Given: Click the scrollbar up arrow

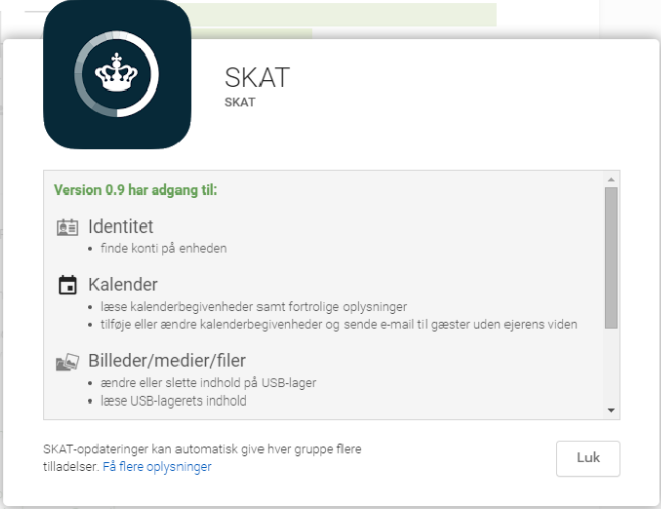Looking at the screenshot, I should click(611, 180).
